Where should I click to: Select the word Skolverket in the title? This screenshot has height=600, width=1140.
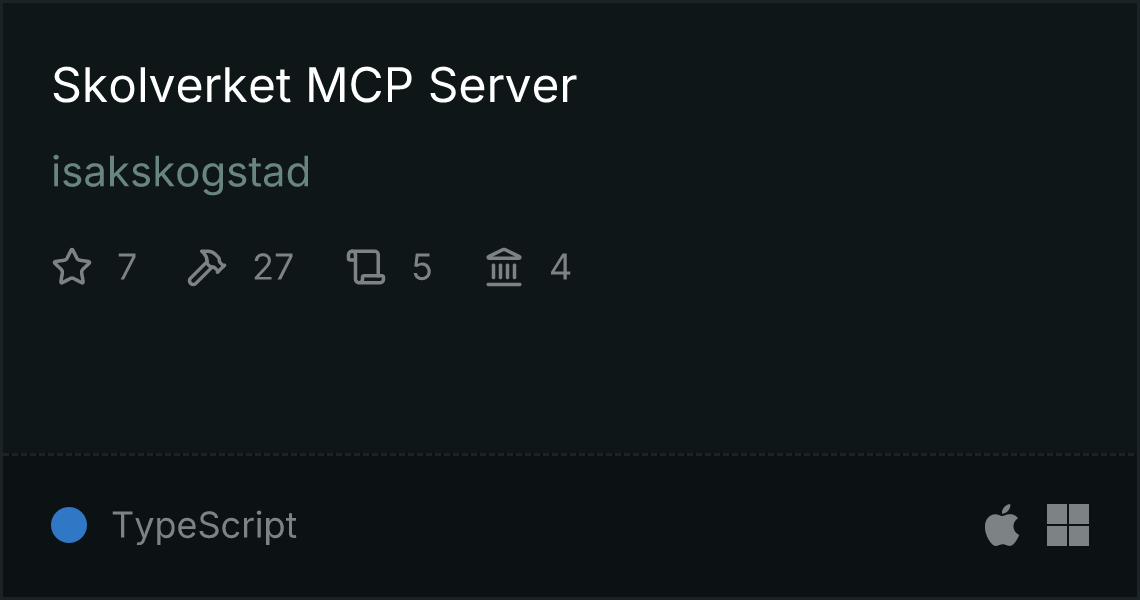click(172, 85)
